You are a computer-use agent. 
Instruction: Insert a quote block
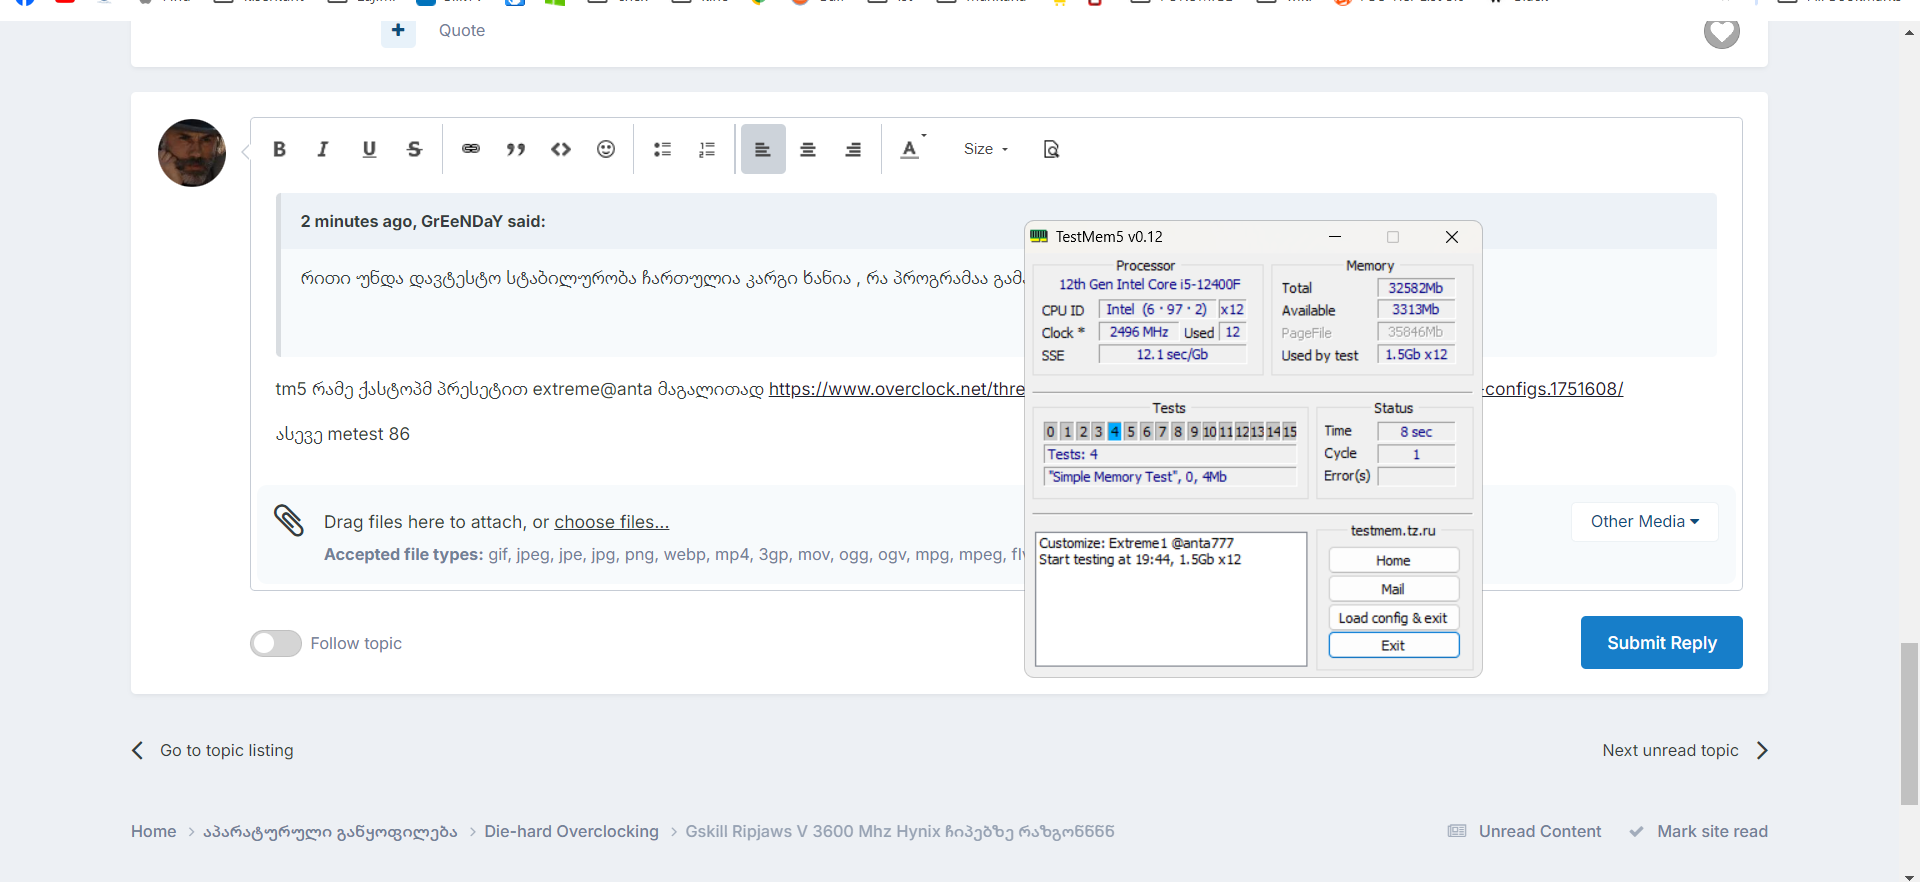click(516, 149)
